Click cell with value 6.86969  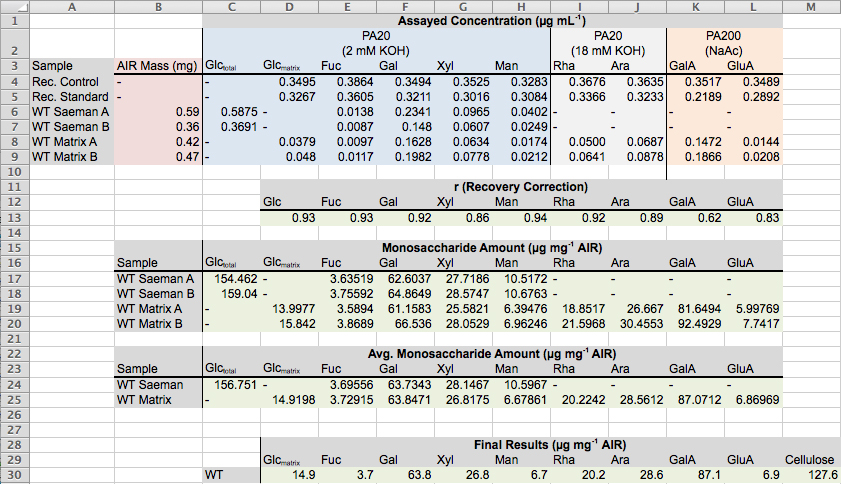(x=754, y=400)
